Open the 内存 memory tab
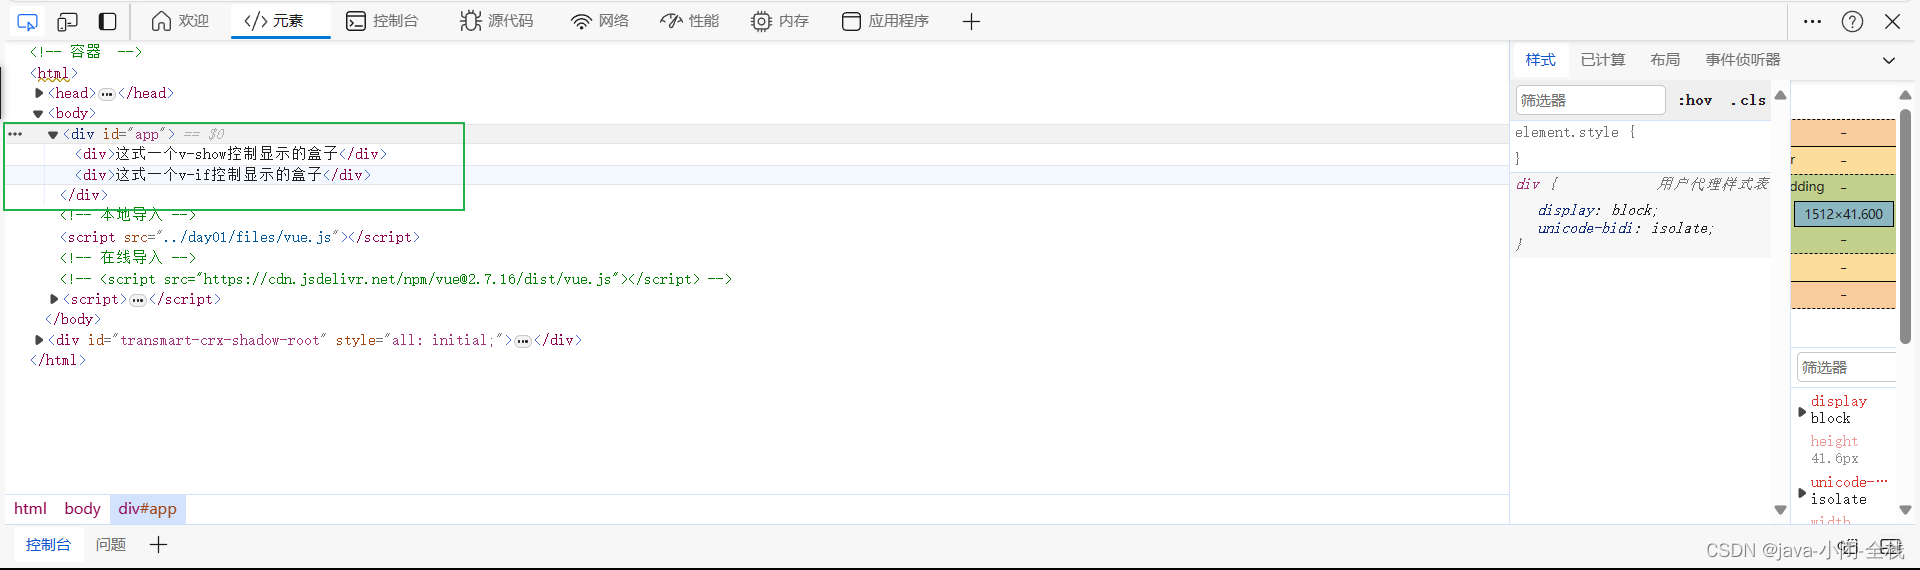The image size is (1920, 570). 780,21
